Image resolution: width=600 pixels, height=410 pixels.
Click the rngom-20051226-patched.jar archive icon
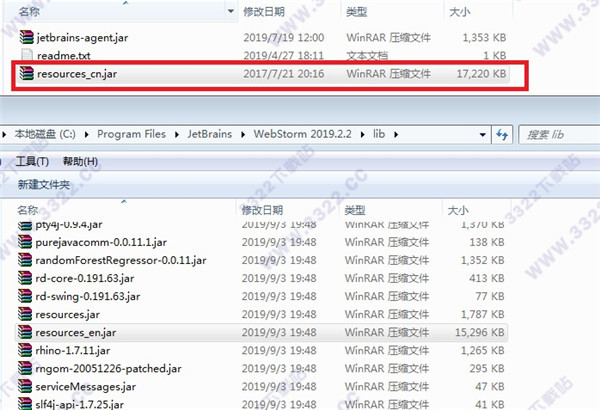pyautogui.click(x=25, y=368)
